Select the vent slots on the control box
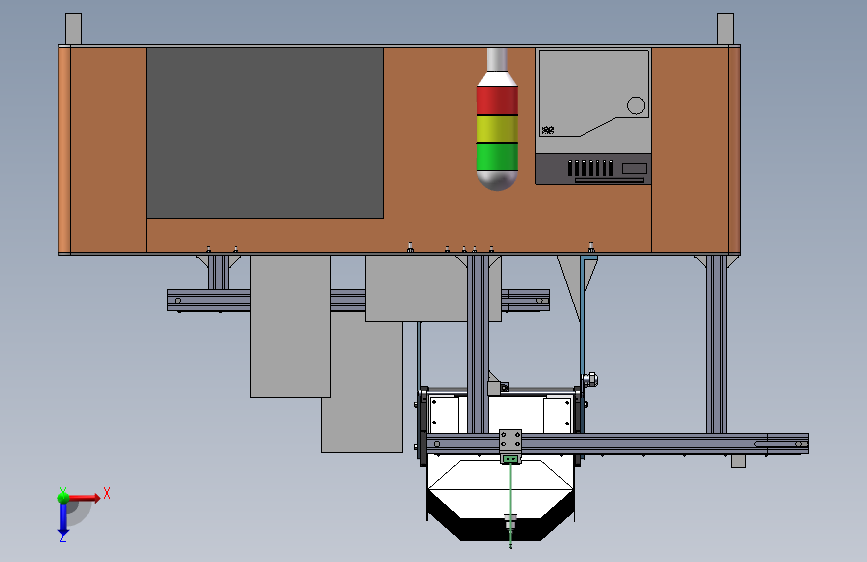 tap(591, 168)
